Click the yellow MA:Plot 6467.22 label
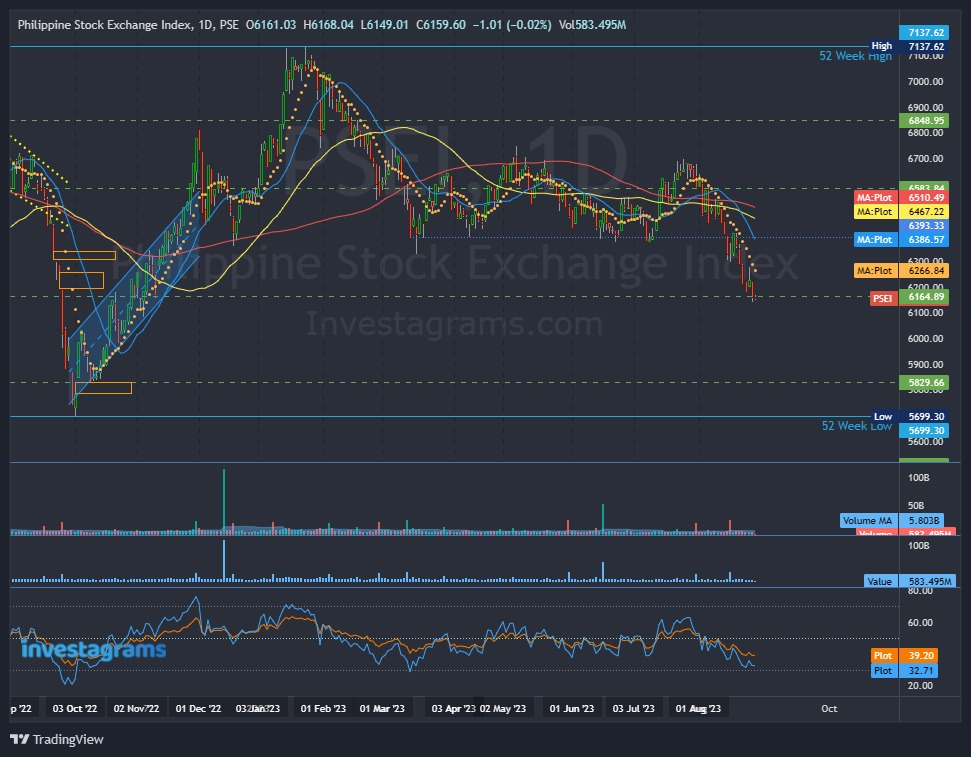 coord(901,212)
